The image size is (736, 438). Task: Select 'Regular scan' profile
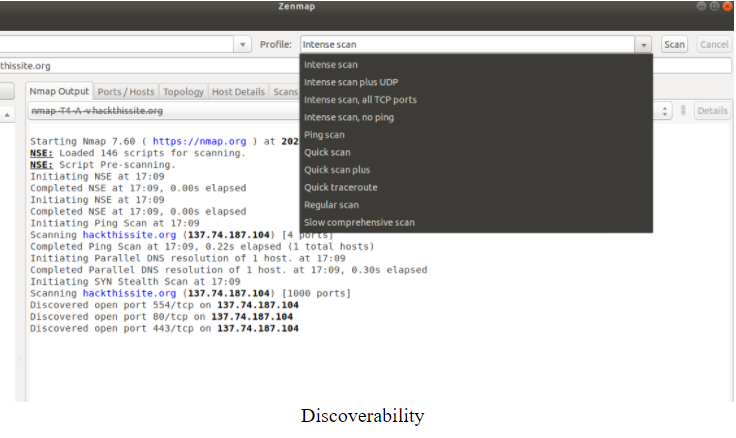click(x=476, y=205)
